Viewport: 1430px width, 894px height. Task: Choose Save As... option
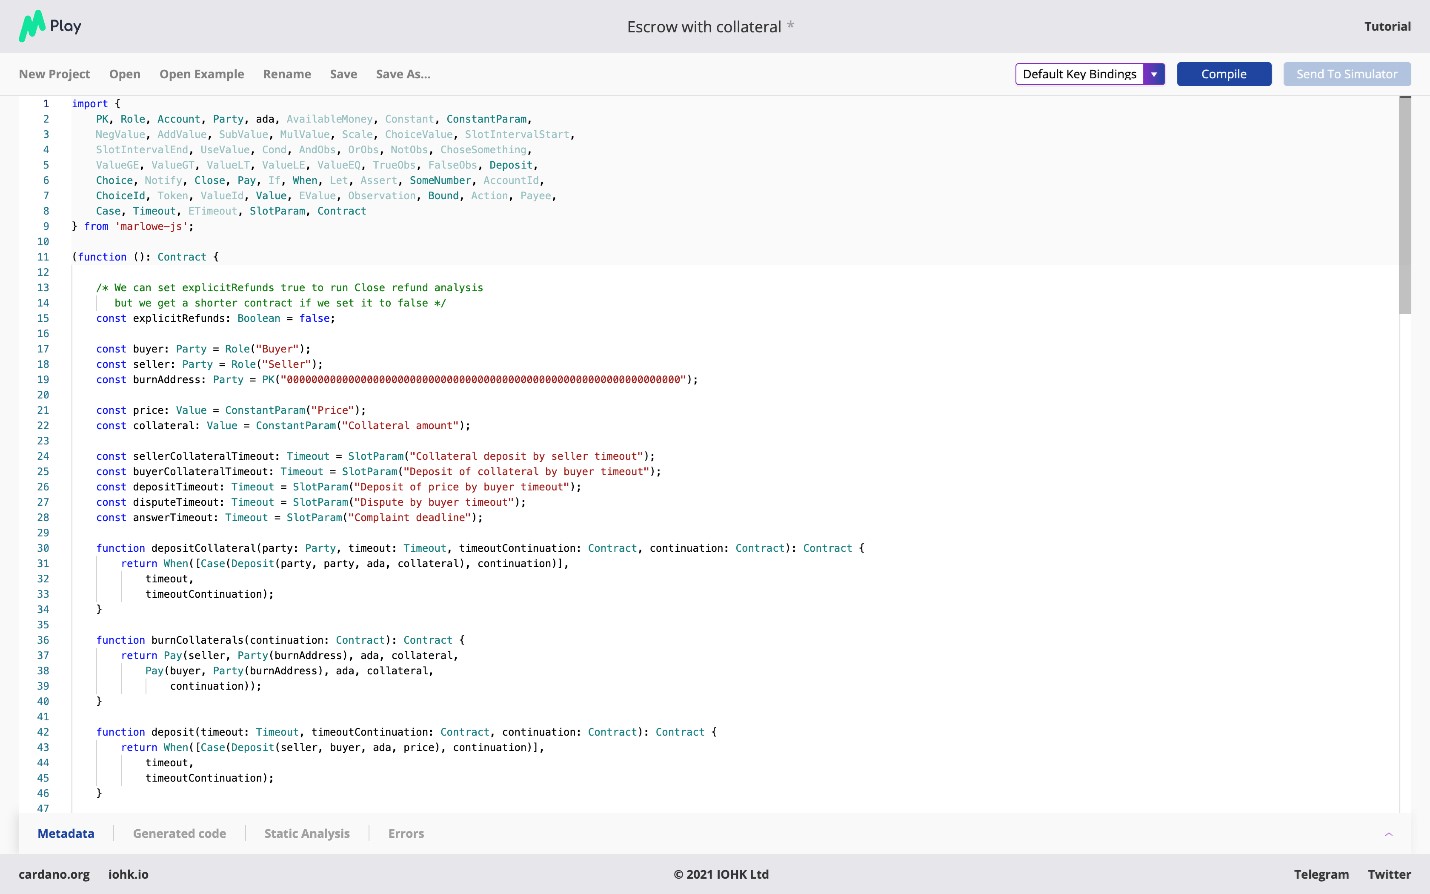(x=403, y=74)
